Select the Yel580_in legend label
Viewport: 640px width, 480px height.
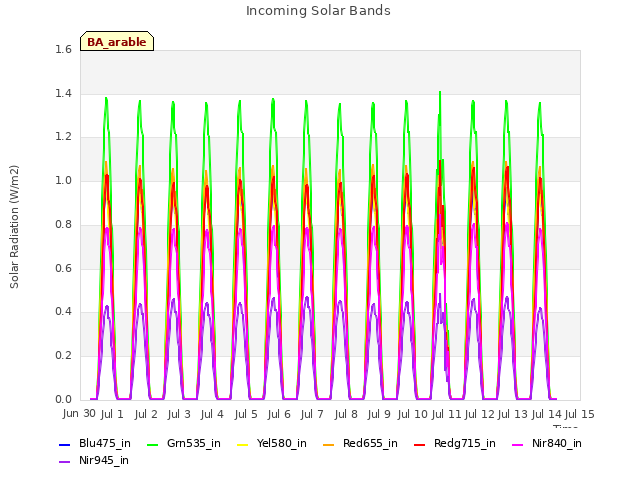[282, 444]
